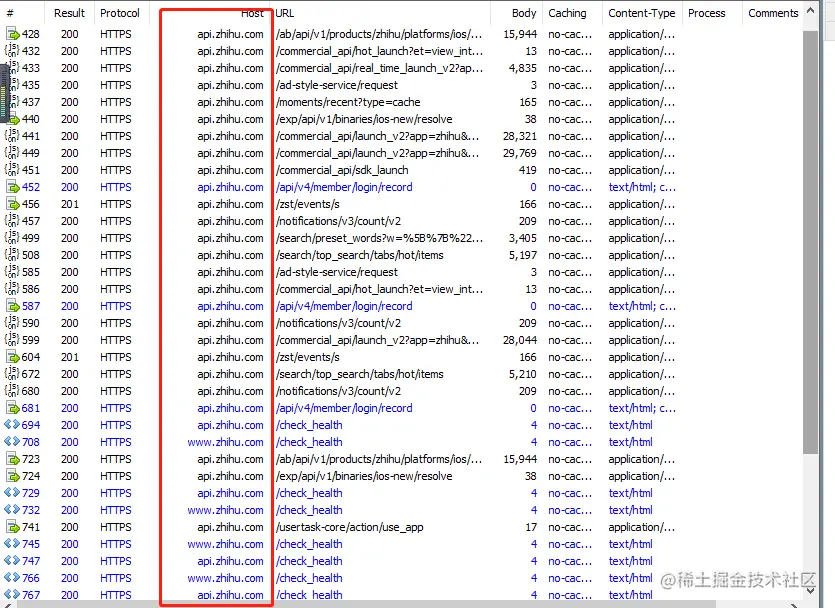The image size is (835, 608).
Task: Click the JSON icon for session 449
Action: [x=12, y=153]
